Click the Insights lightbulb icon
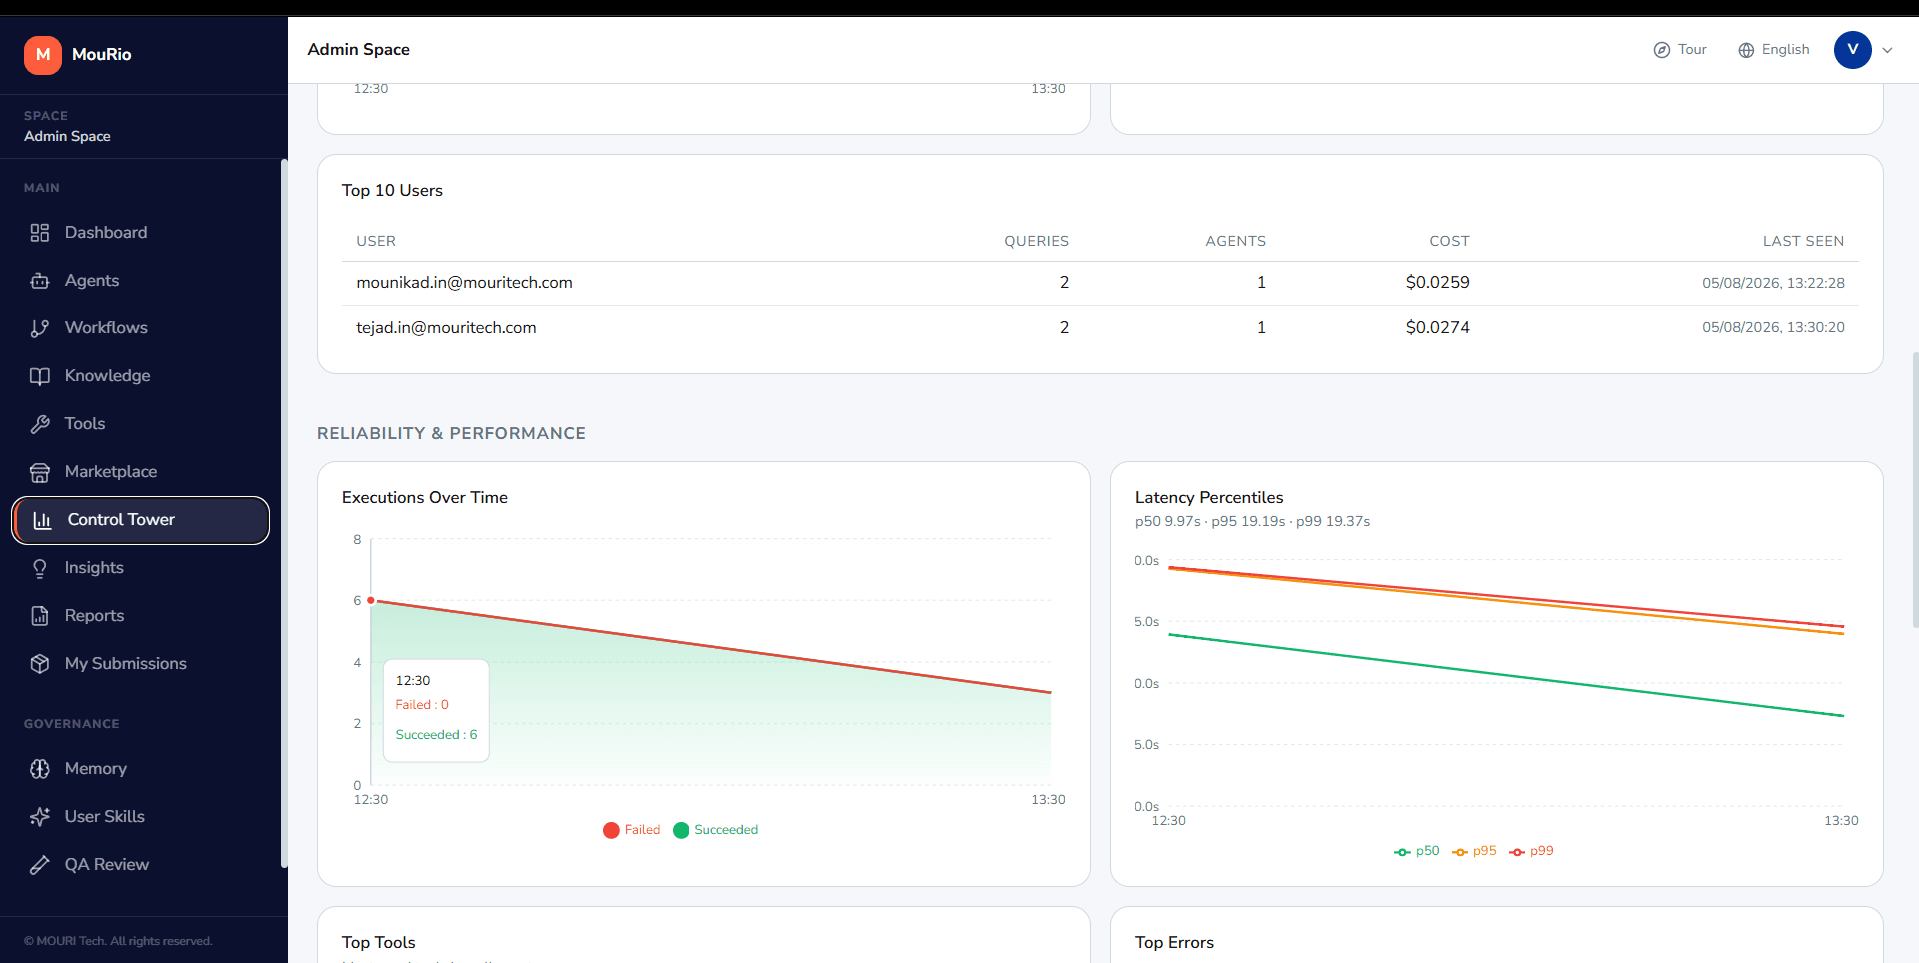 [40, 568]
